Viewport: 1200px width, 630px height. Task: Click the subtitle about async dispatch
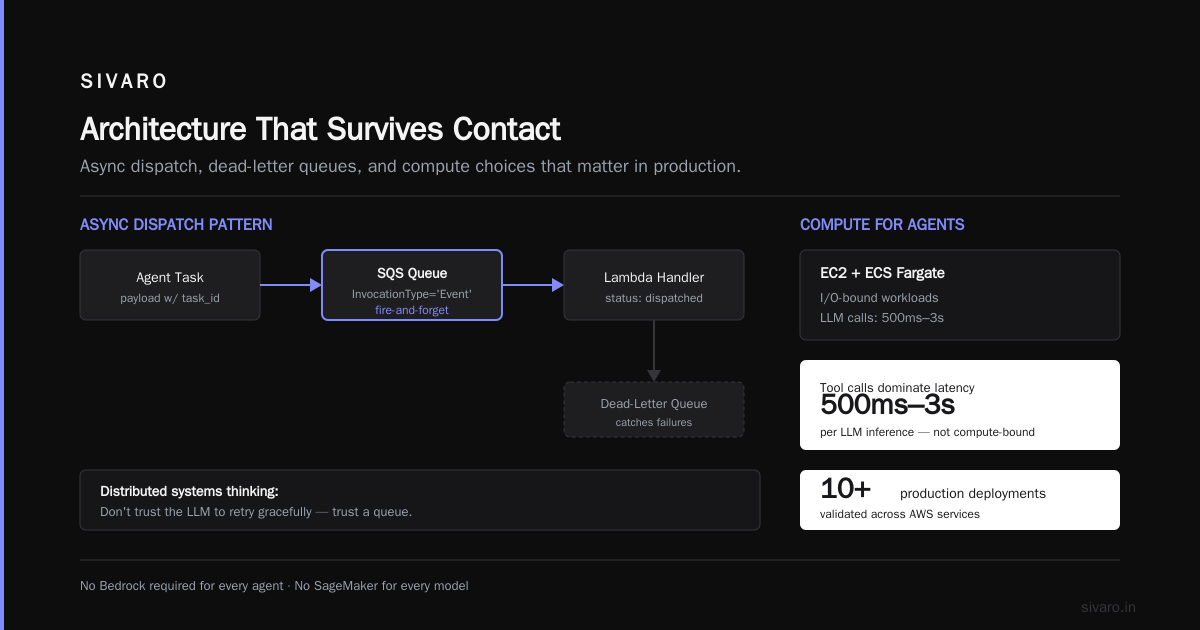[x=410, y=166]
